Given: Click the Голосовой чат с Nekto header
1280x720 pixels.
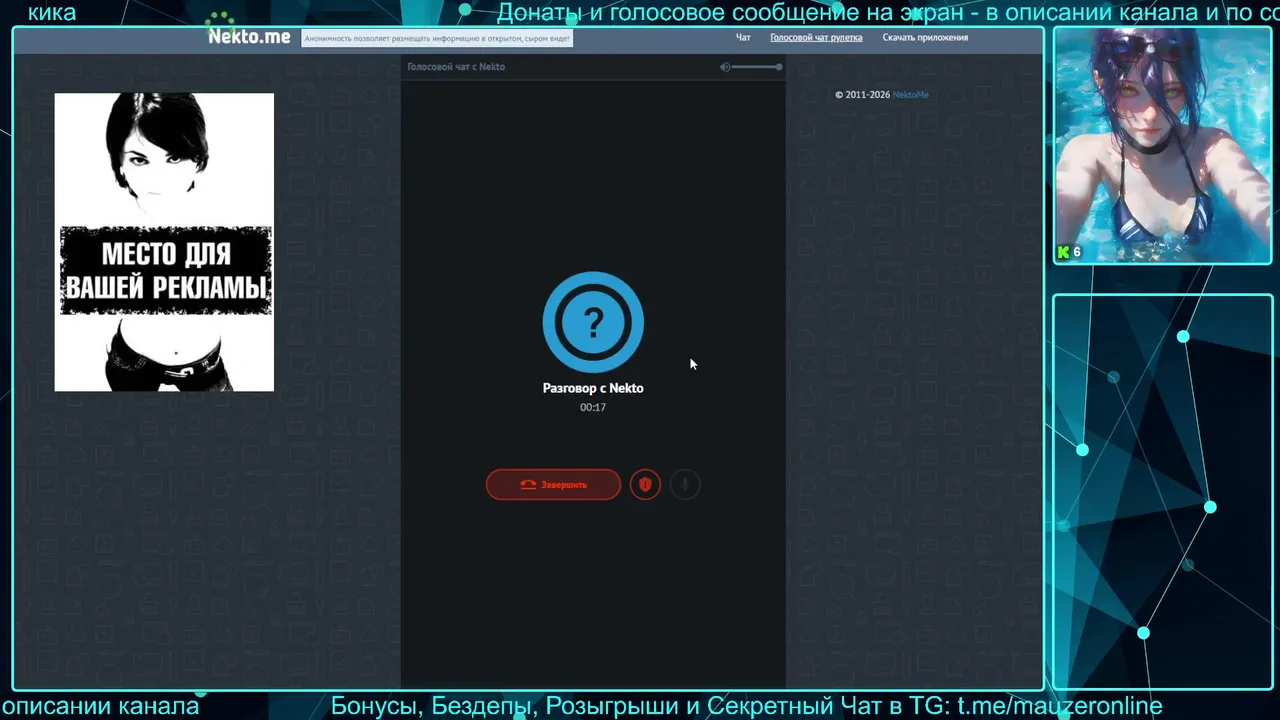Looking at the screenshot, I should (456, 67).
